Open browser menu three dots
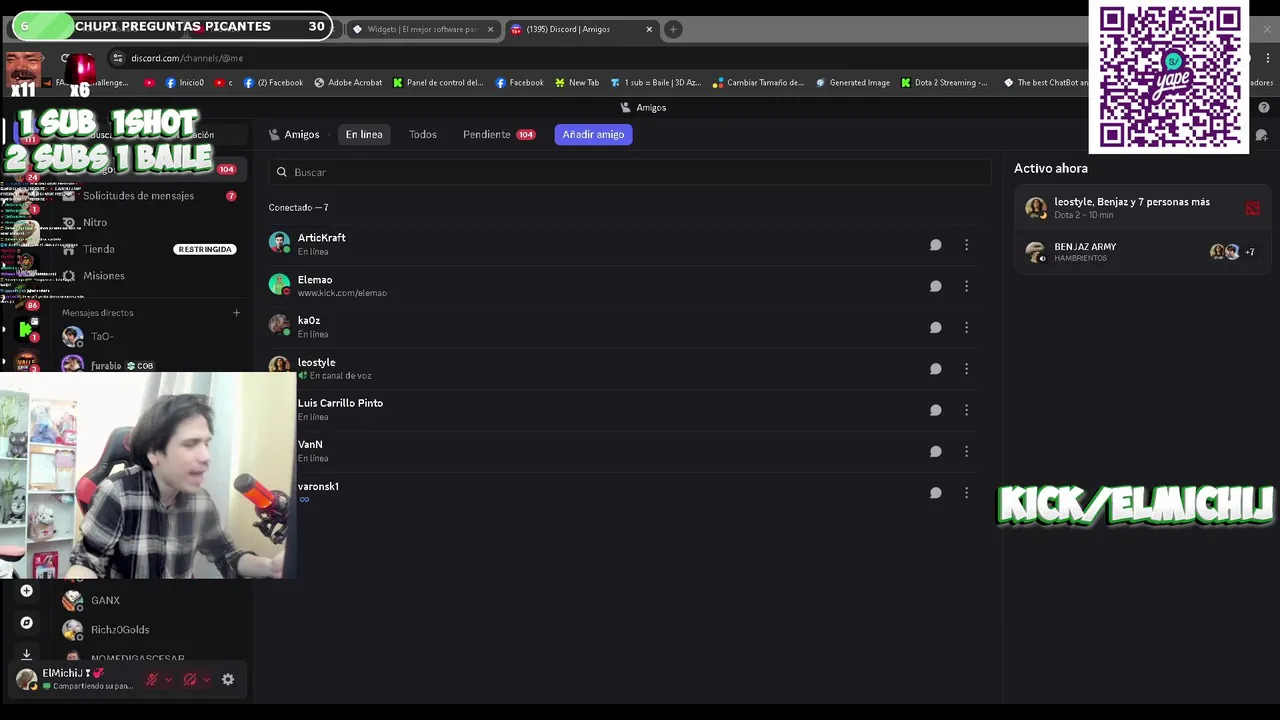This screenshot has height=720, width=1280. (1267, 58)
